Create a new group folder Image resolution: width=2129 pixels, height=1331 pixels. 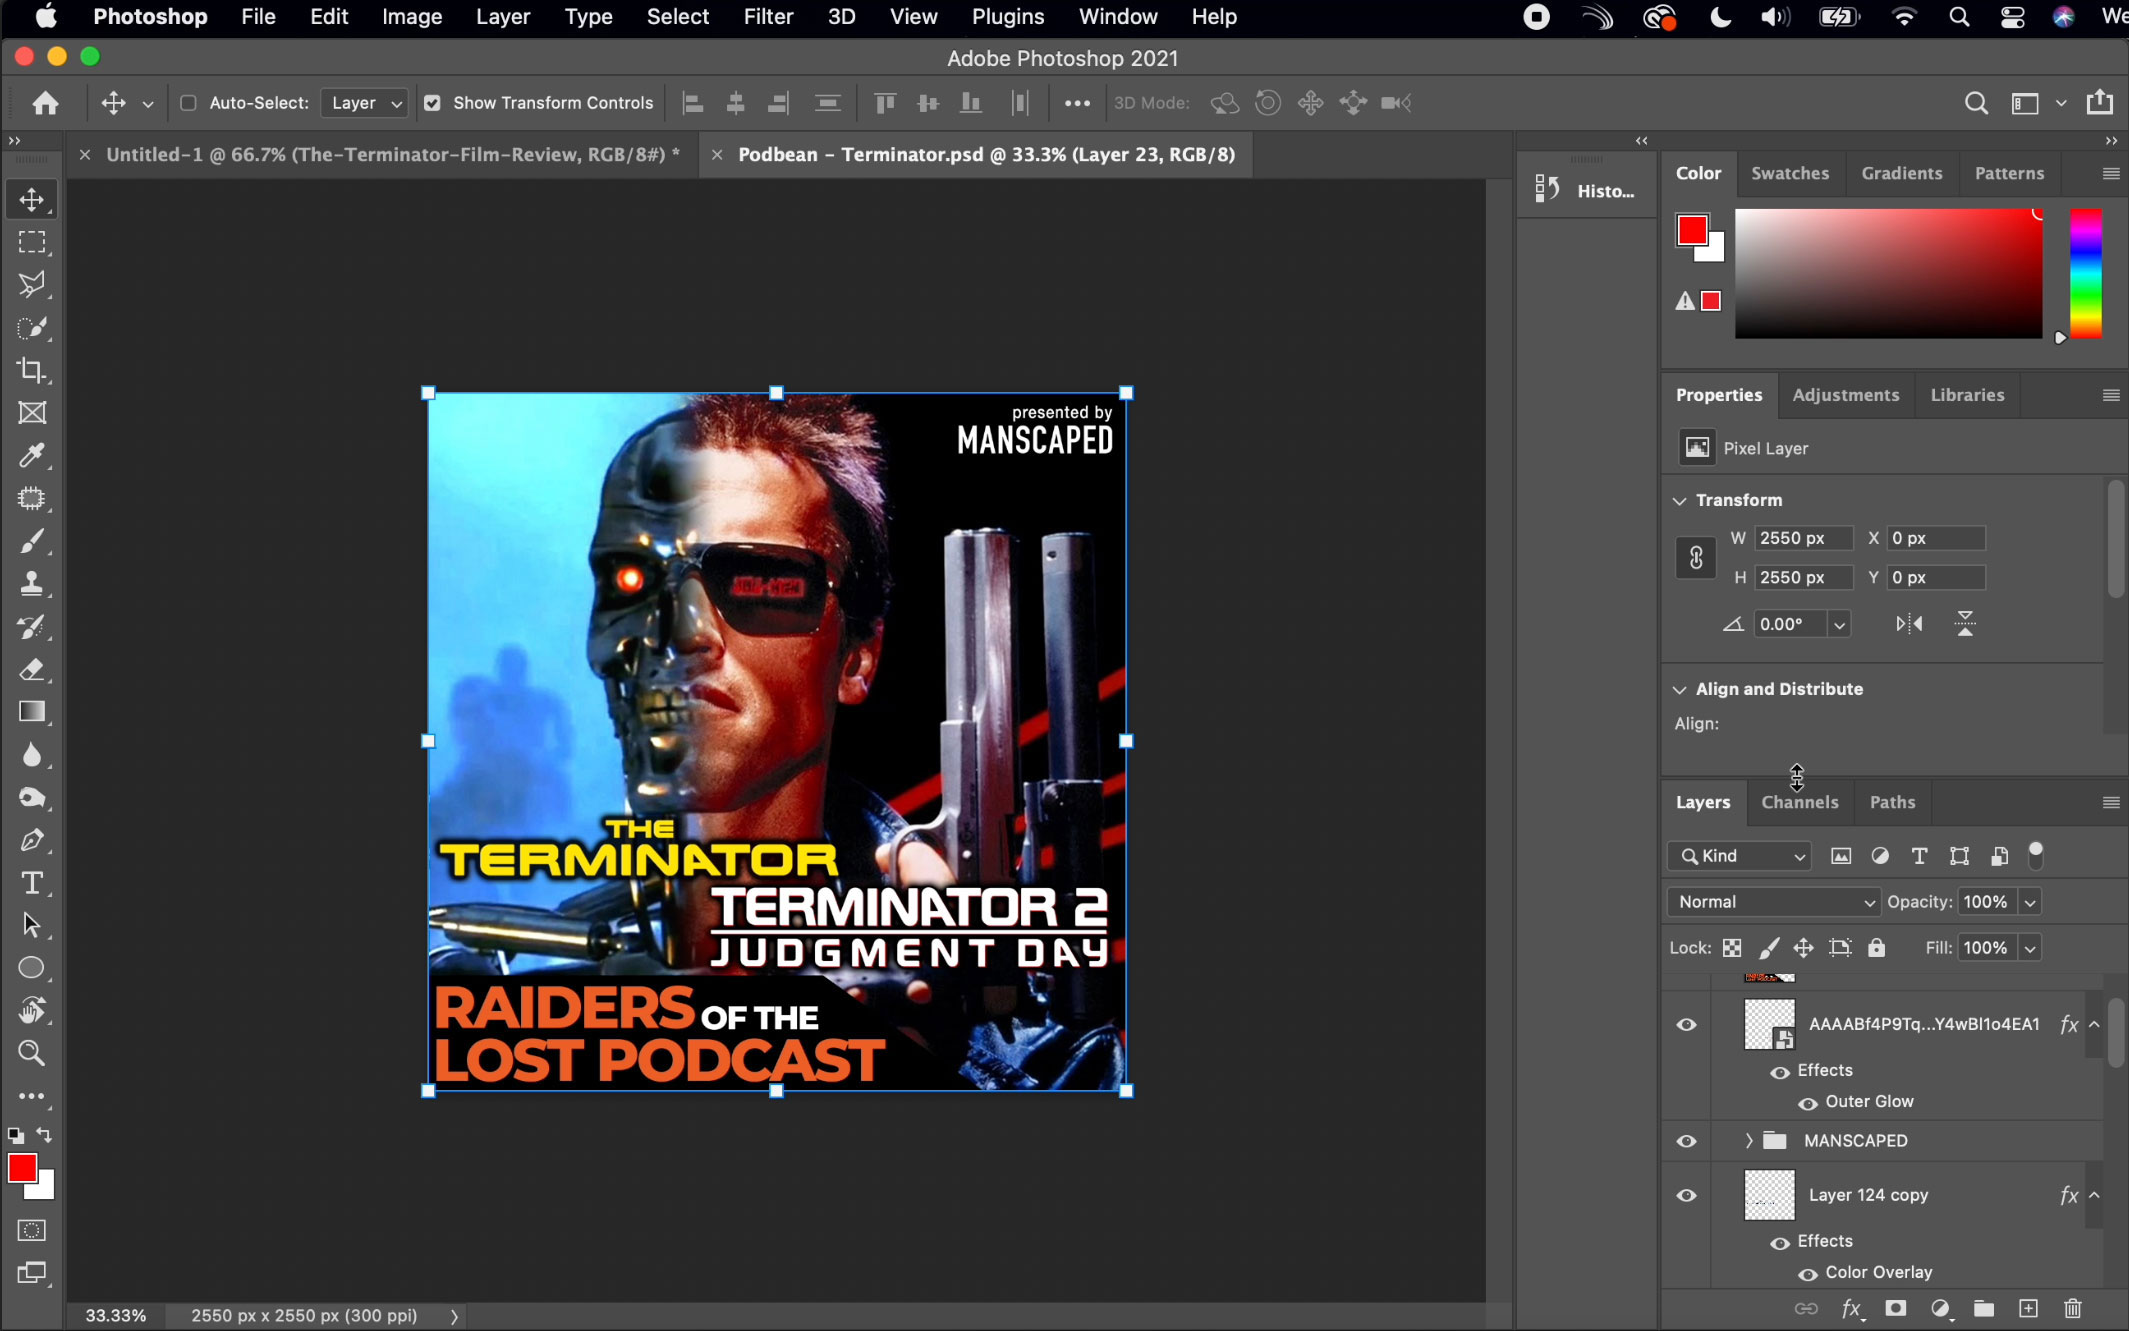1984,1308
